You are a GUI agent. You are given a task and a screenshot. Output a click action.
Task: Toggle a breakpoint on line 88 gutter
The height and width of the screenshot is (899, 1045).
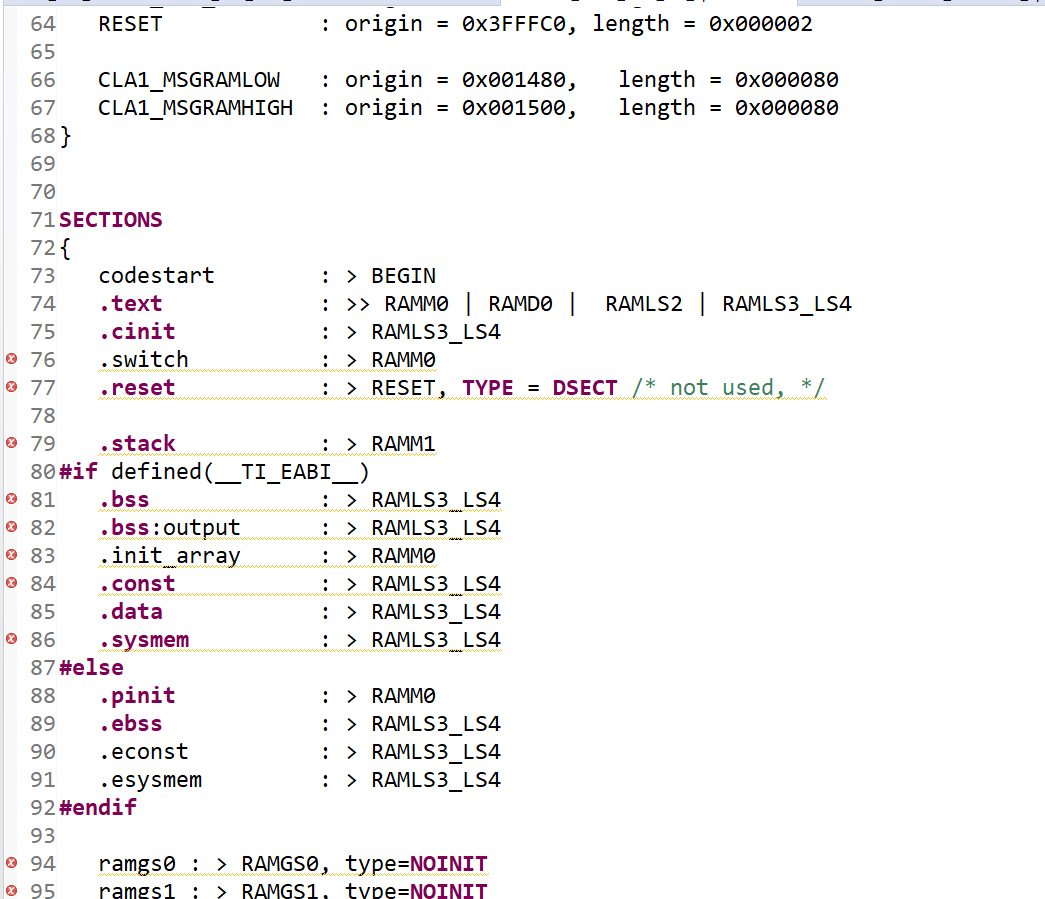tap(10, 695)
